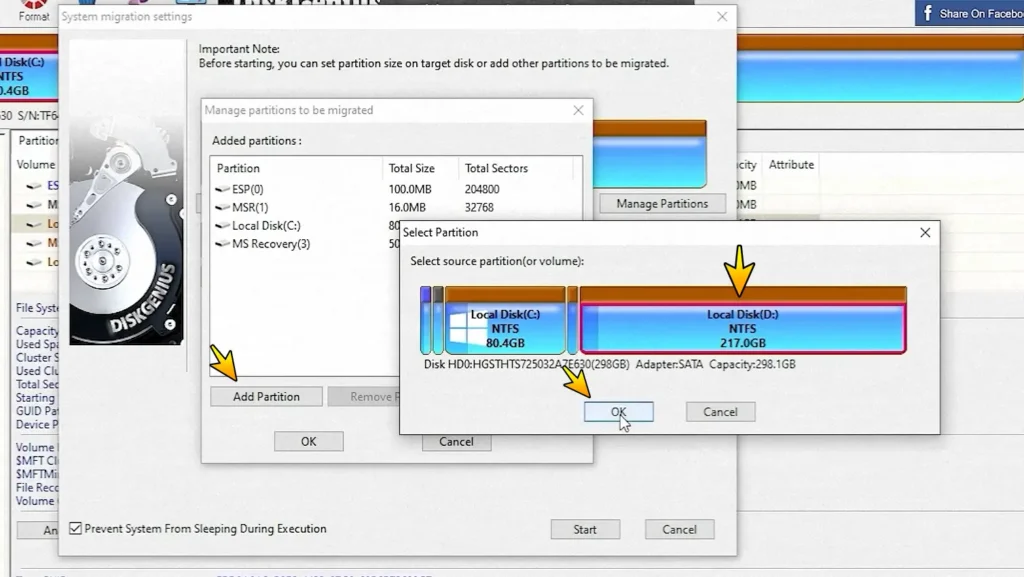Image resolution: width=1024 pixels, height=577 pixels.
Task: Close the Manage partitions to be migrated dialog
Action: pyautogui.click(x=578, y=110)
